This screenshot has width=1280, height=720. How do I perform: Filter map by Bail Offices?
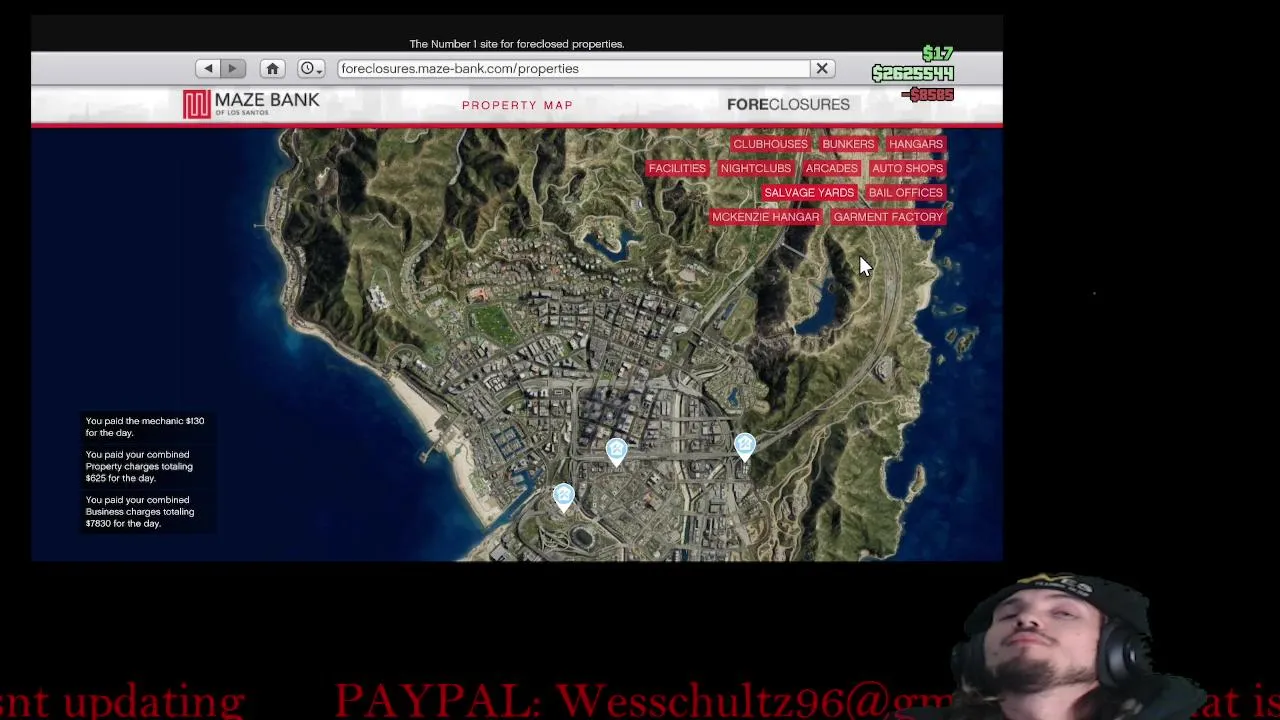click(x=906, y=192)
